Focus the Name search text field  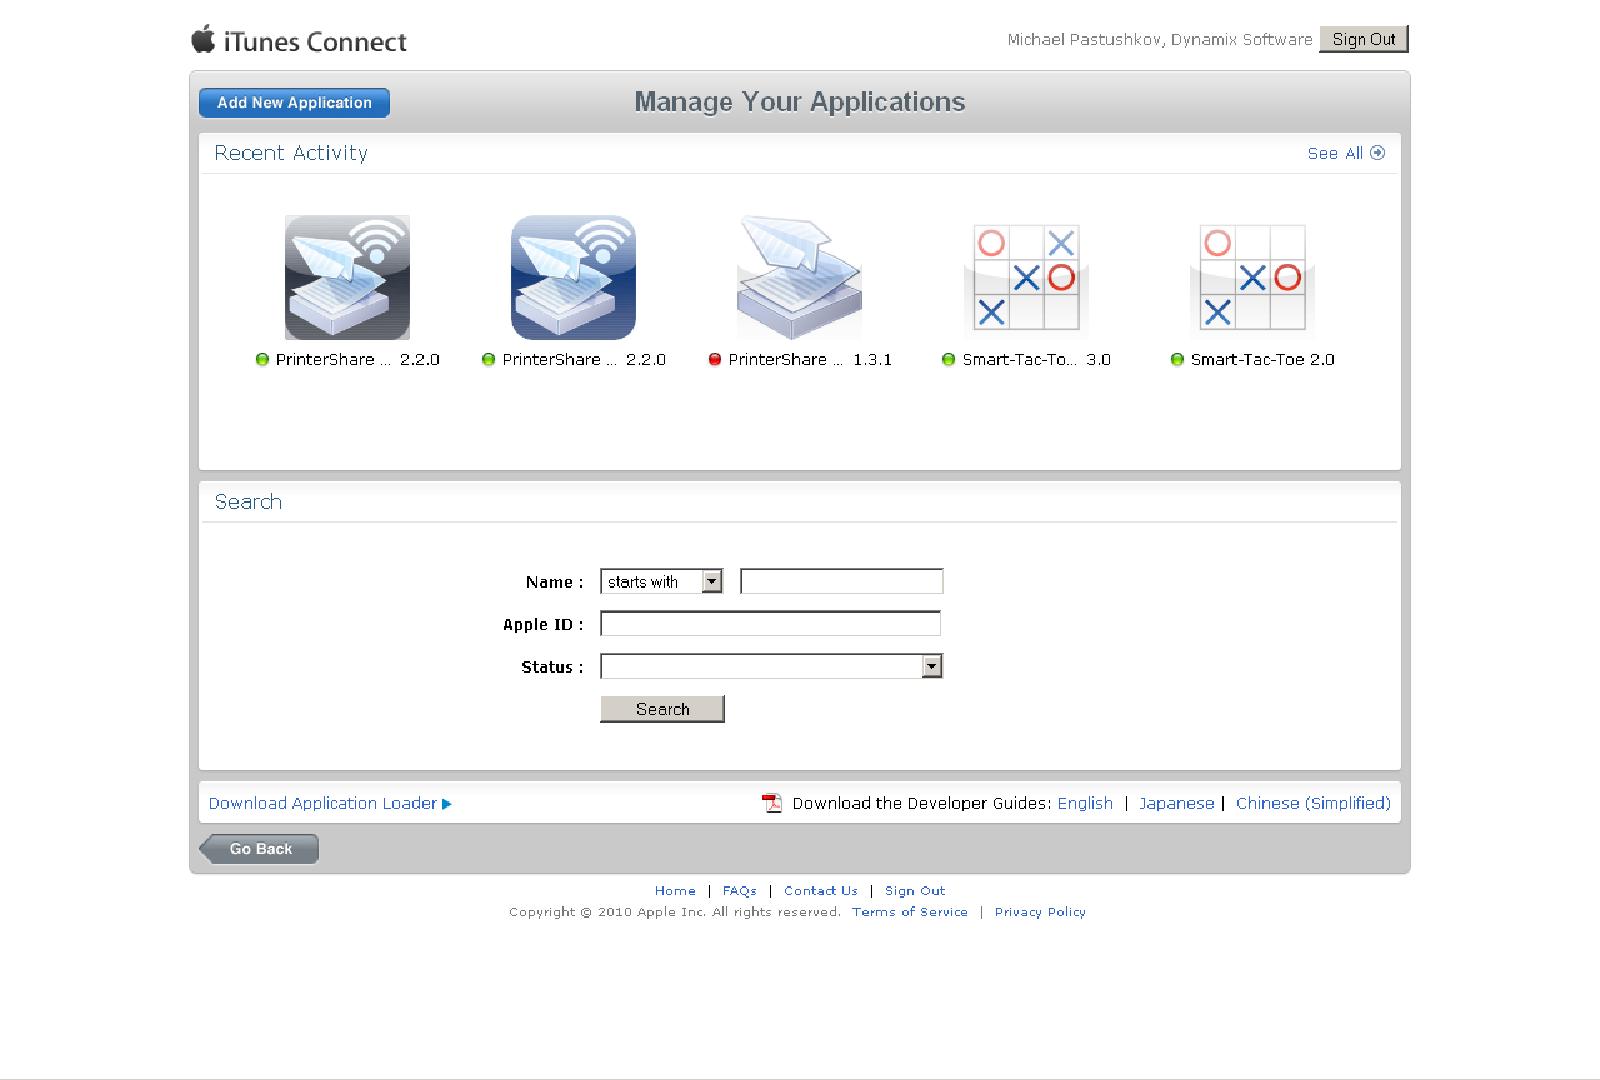[841, 581]
